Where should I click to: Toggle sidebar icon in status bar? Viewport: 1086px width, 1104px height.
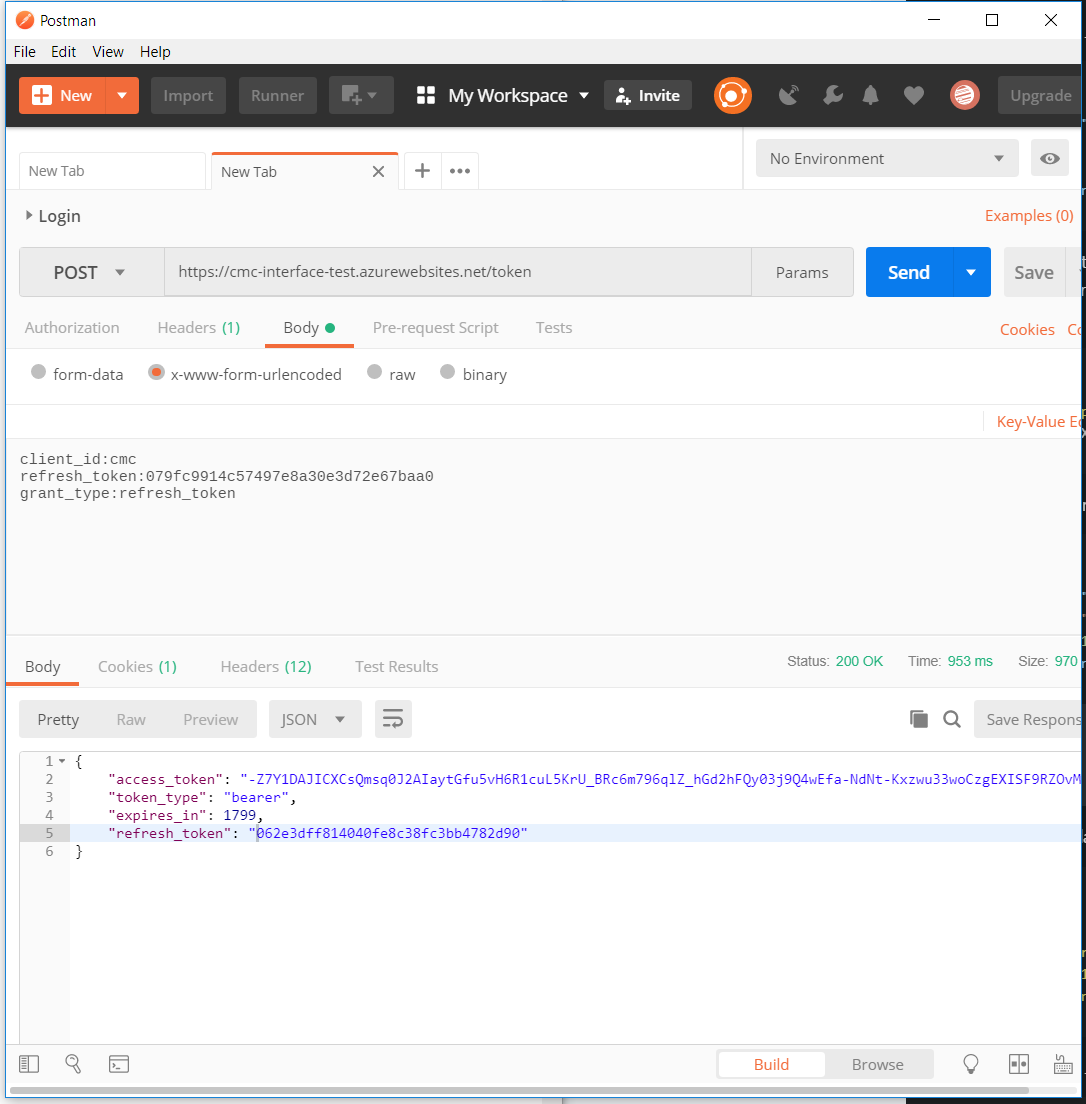point(29,1064)
